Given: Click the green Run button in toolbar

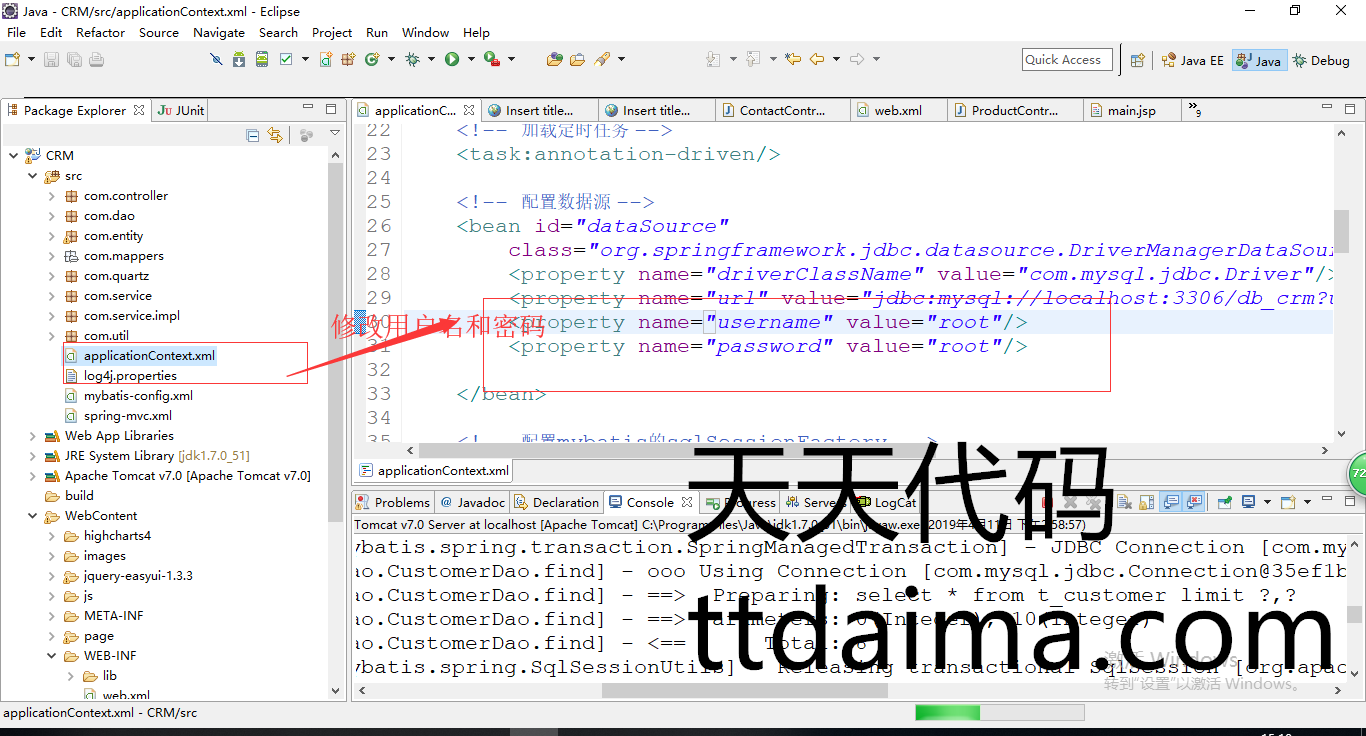Looking at the screenshot, I should [x=452, y=60].
